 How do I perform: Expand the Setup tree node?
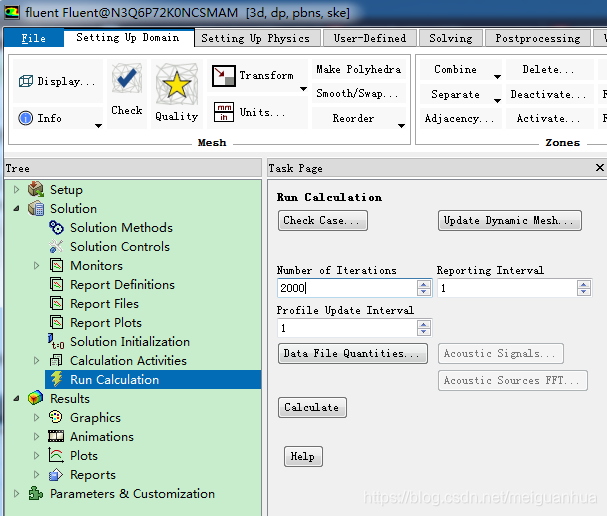[x=16, y=190]
